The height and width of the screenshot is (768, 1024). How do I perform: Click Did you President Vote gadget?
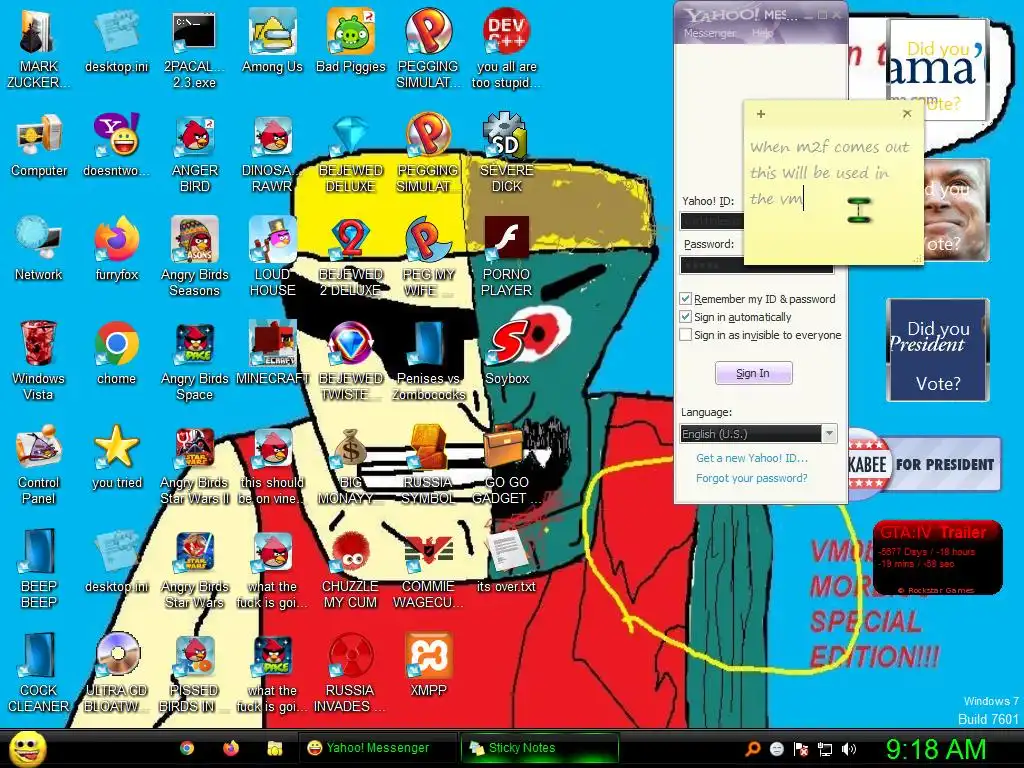coord(938,350)
